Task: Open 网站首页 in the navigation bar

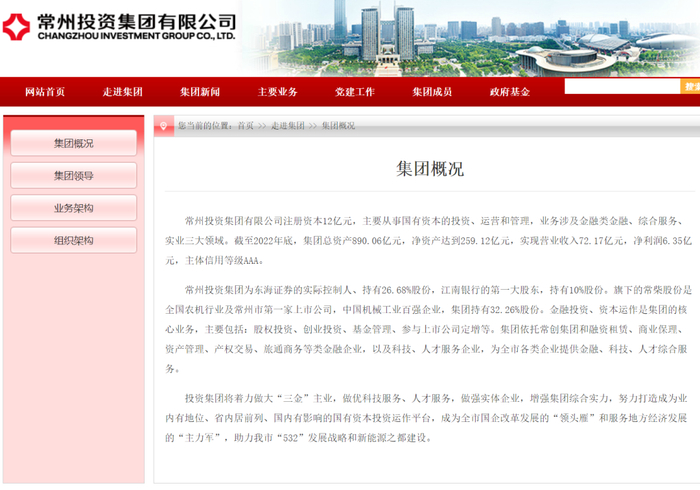Action: [45, 92]
